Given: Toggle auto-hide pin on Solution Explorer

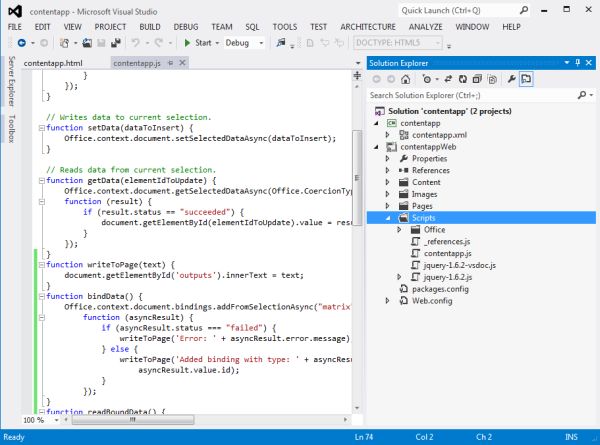Looking at the screenshot, I should [575, 62].
